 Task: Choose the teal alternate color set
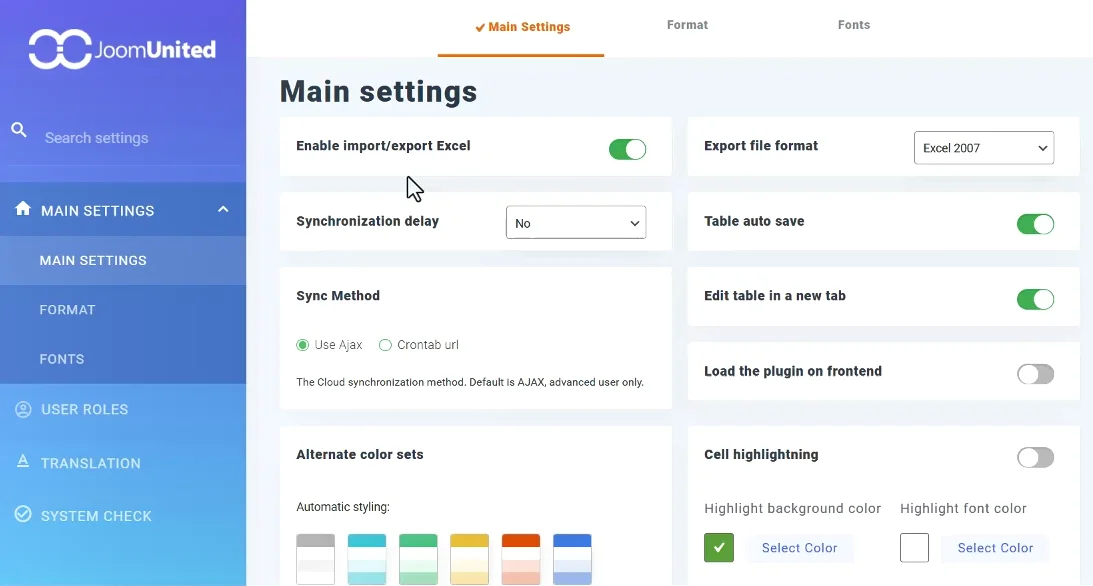(x=367, y=559)
